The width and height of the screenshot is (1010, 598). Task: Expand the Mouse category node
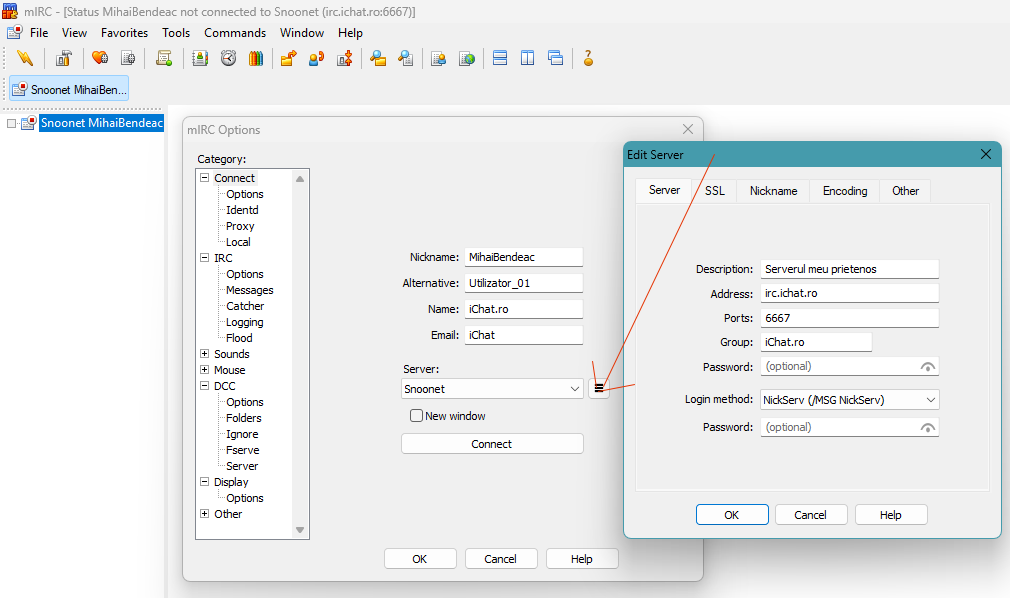pos(204,369)
